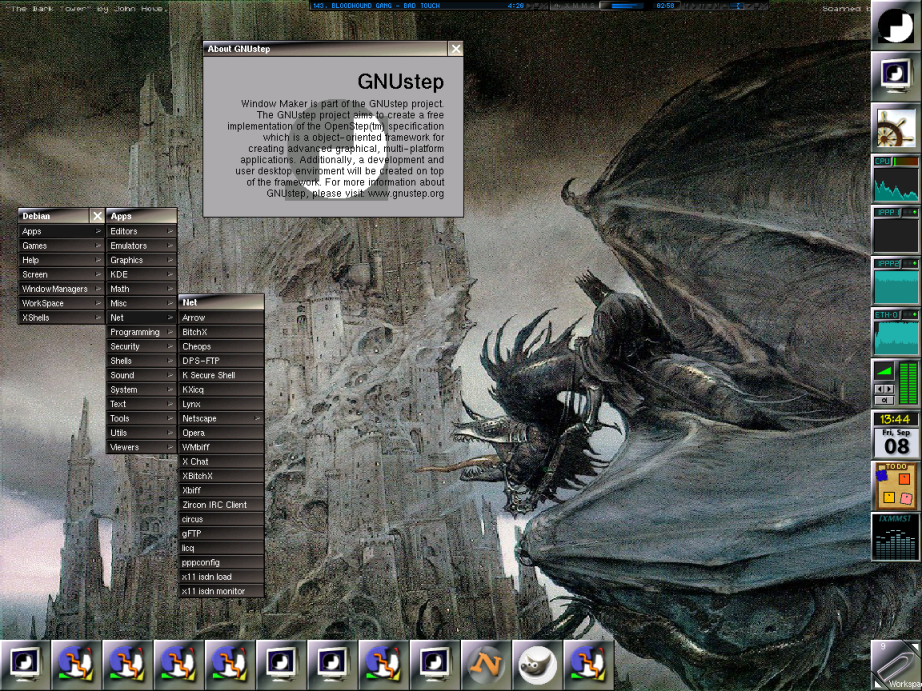Close the About GNUstep window
922x691 pixels.
(x=456, y=49)
